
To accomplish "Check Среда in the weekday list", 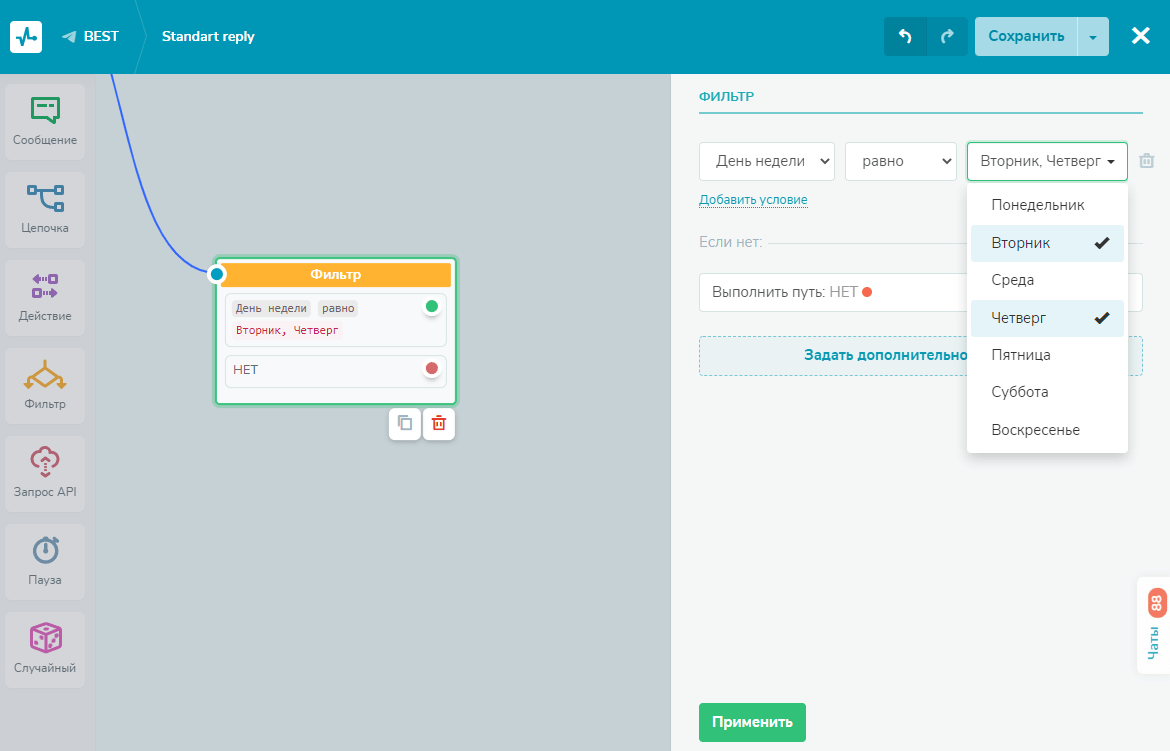I will click(1047, 280).
